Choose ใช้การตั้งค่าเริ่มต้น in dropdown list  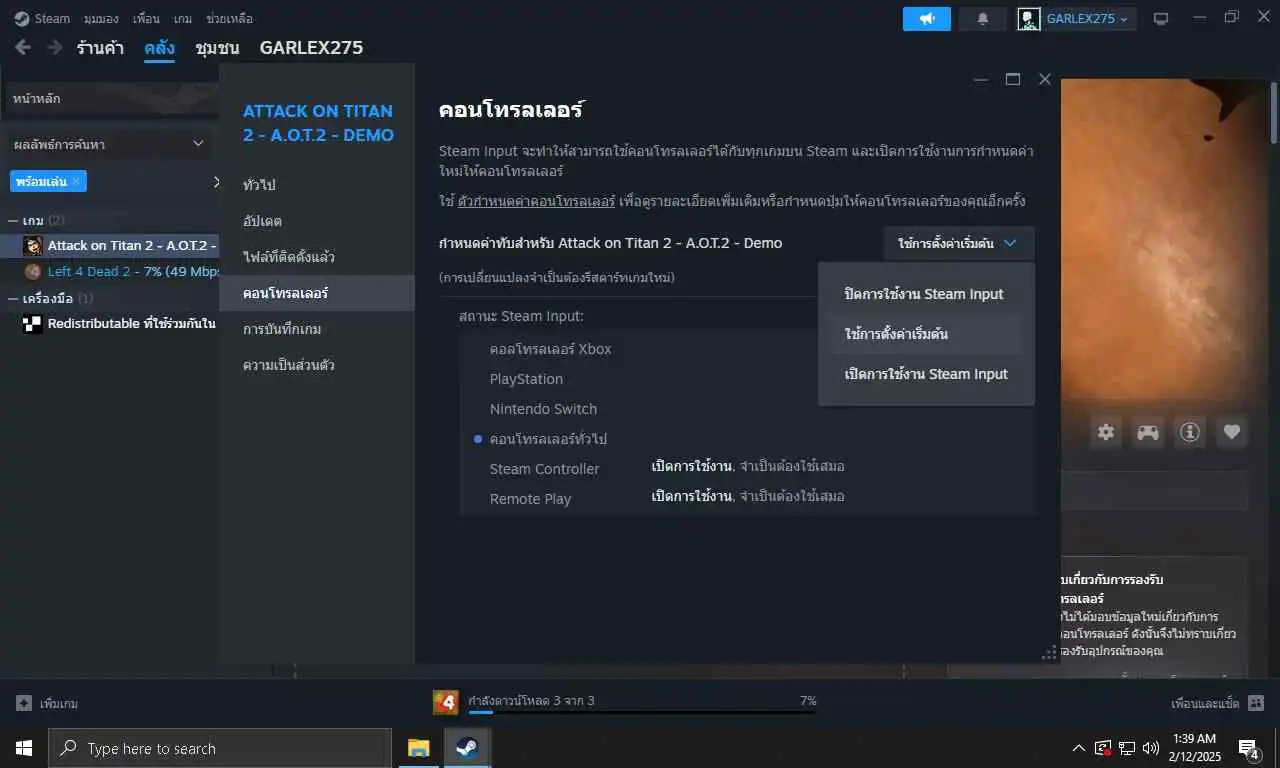[x=924, y=334]
